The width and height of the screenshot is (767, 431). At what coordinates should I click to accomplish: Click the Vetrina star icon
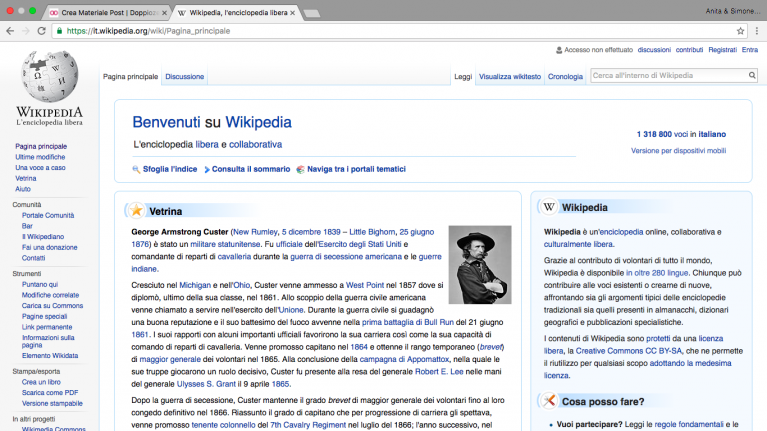click(x=135, y=211)
